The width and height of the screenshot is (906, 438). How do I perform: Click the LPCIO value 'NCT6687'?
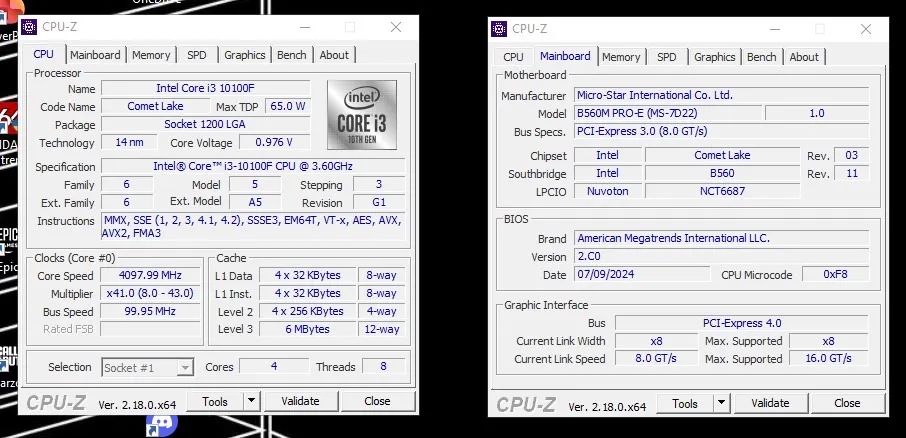coord(722,191)
